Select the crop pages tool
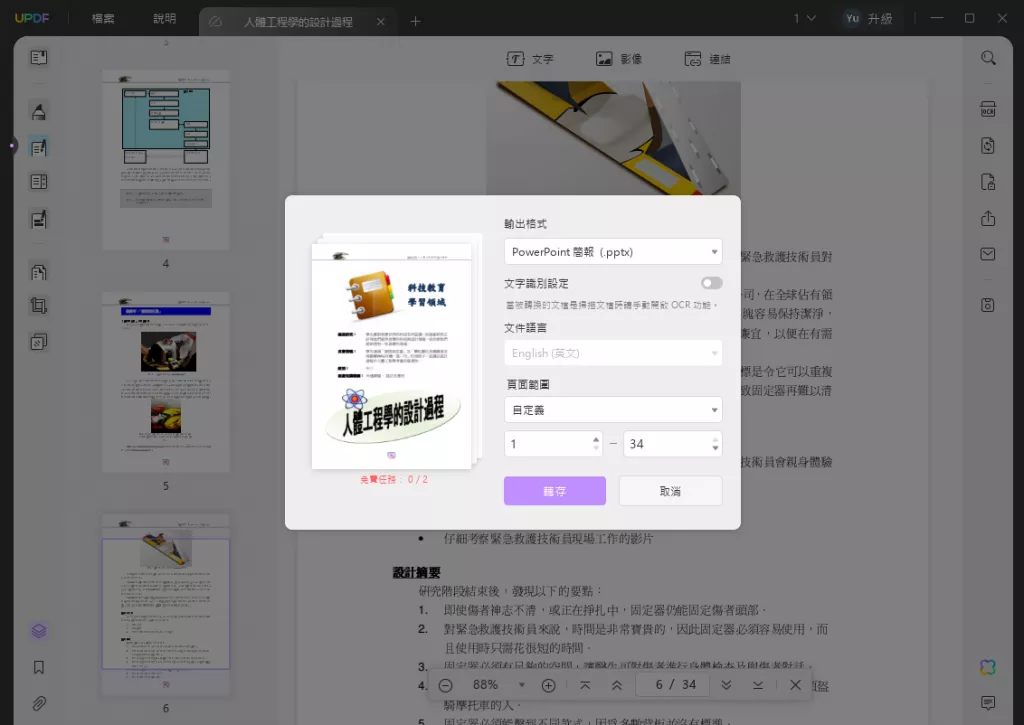The image size is (1024, 725). tap(39, 306)
